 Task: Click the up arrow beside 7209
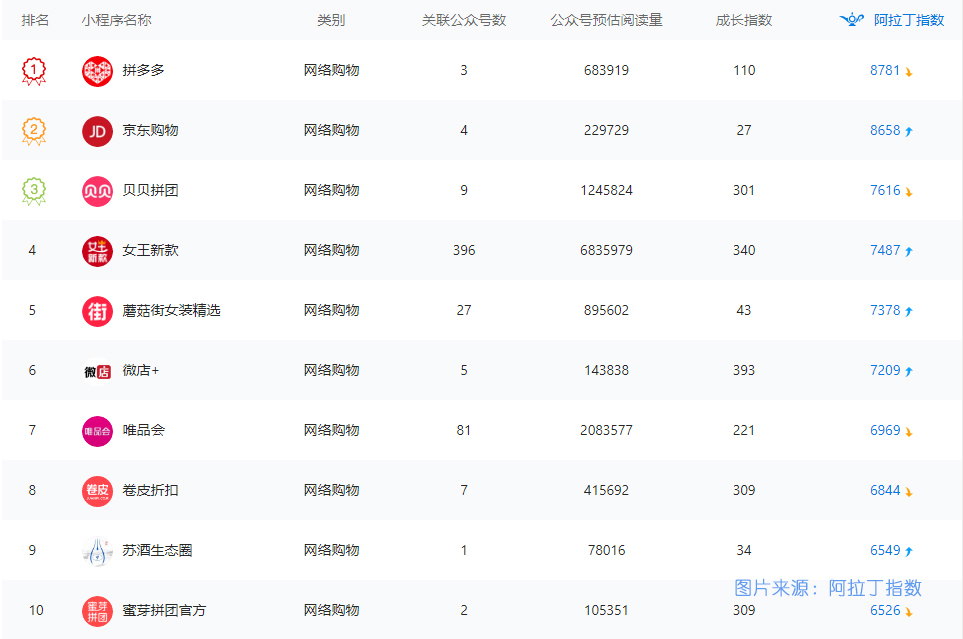pos(909,371)
